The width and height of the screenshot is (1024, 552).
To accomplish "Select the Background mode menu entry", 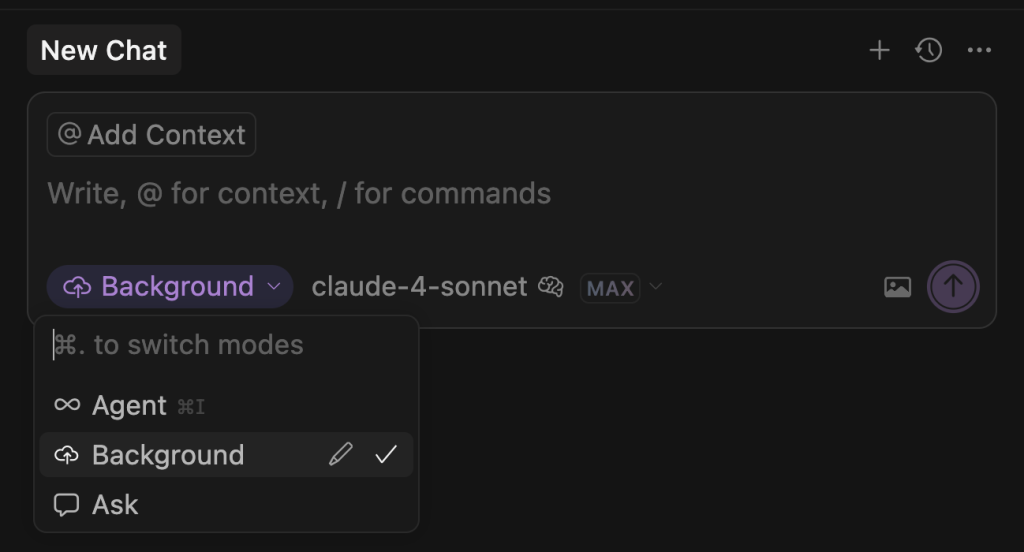I will pyautogui.click(x=168, y=455).
